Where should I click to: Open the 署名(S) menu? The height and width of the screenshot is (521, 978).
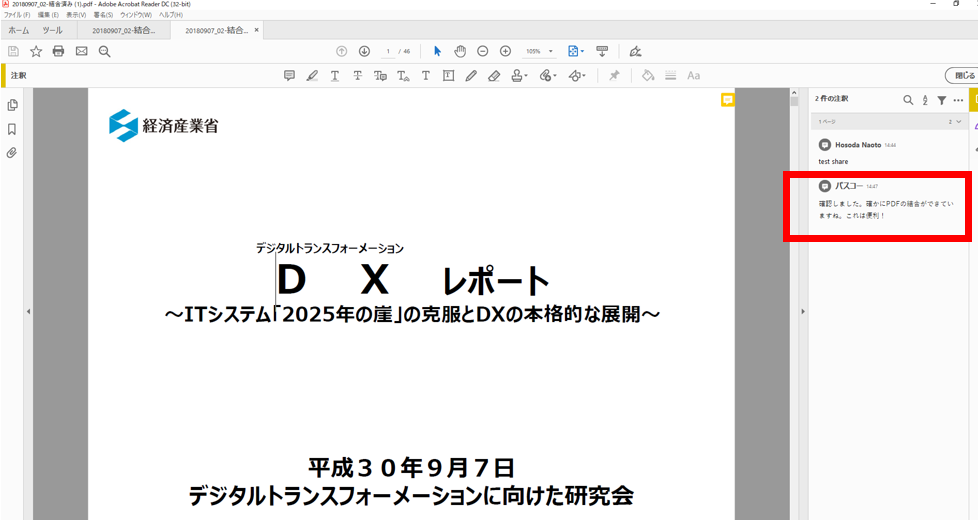(104, 15)
